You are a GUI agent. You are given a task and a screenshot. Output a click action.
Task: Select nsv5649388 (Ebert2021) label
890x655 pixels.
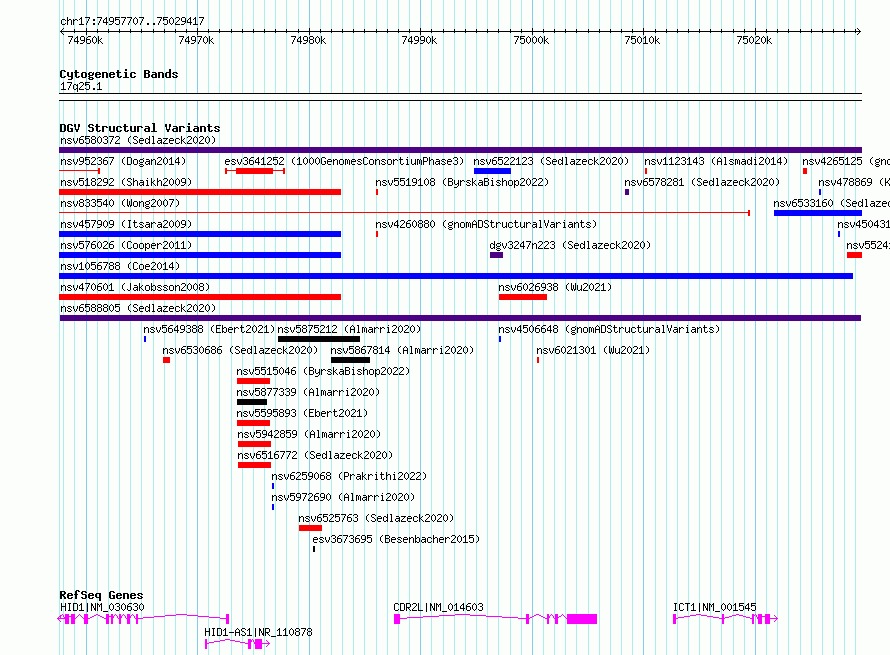pos(209,329)
